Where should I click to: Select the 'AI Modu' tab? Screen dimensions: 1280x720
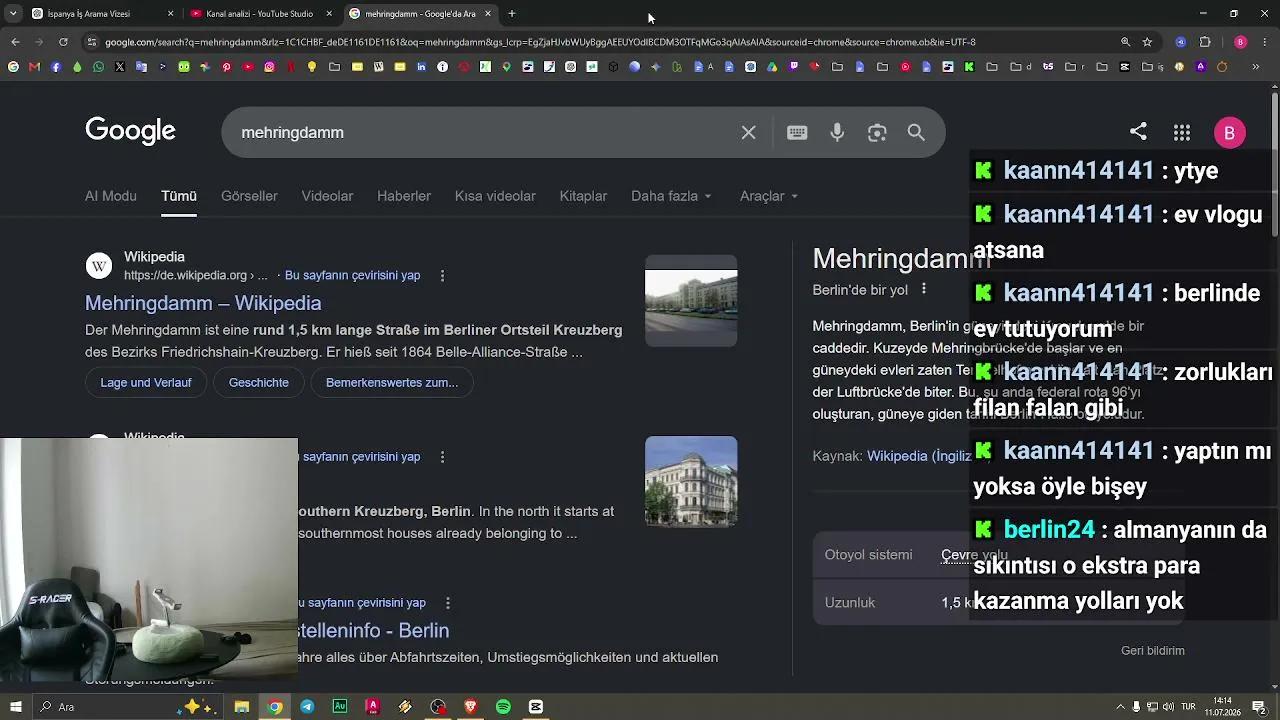[x=111, y=196]
